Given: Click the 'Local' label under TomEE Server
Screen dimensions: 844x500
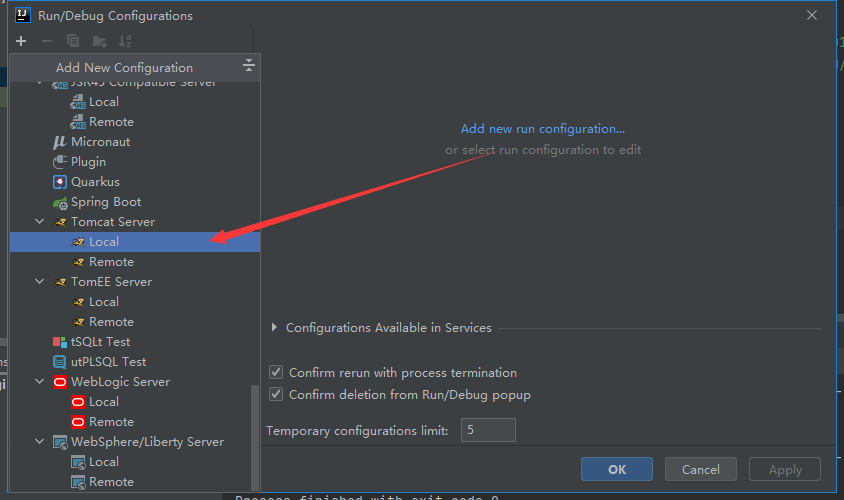Looking at the screenshot, I should point(104,302).
